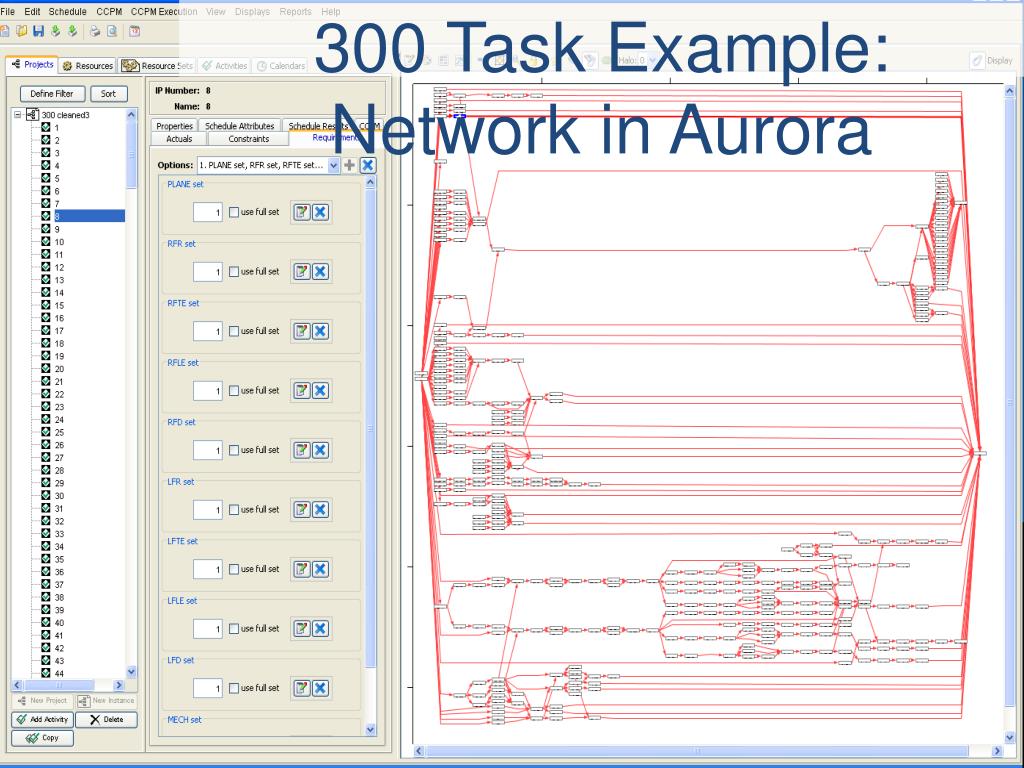1024x768 pixels.
Task: Remove the LFD set requirement
Action: (320, 688)
